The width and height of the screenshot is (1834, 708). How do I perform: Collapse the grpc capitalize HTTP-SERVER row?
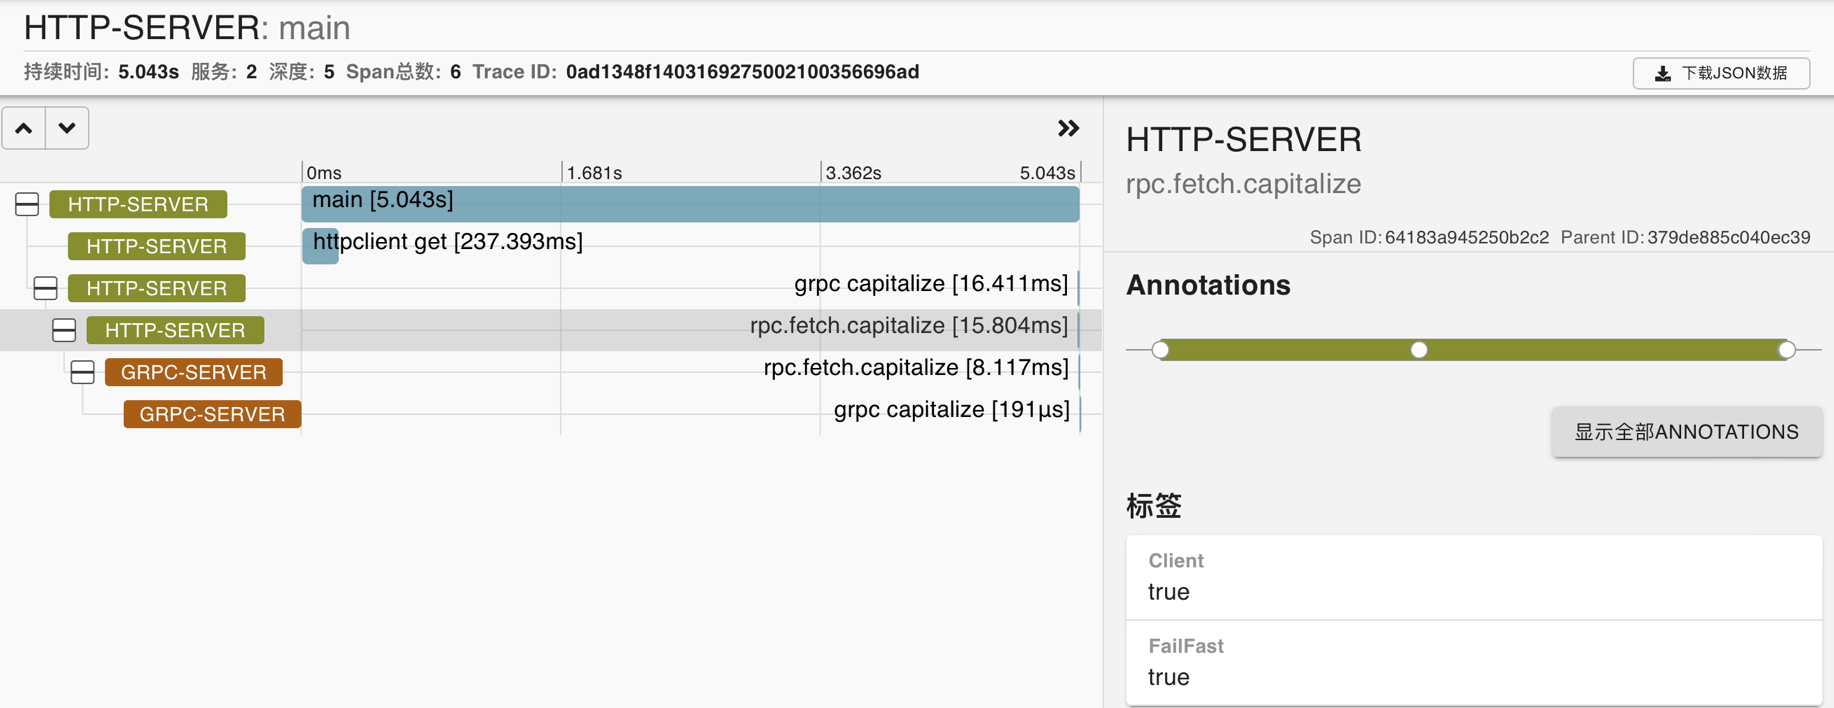(x=45, y=288)
